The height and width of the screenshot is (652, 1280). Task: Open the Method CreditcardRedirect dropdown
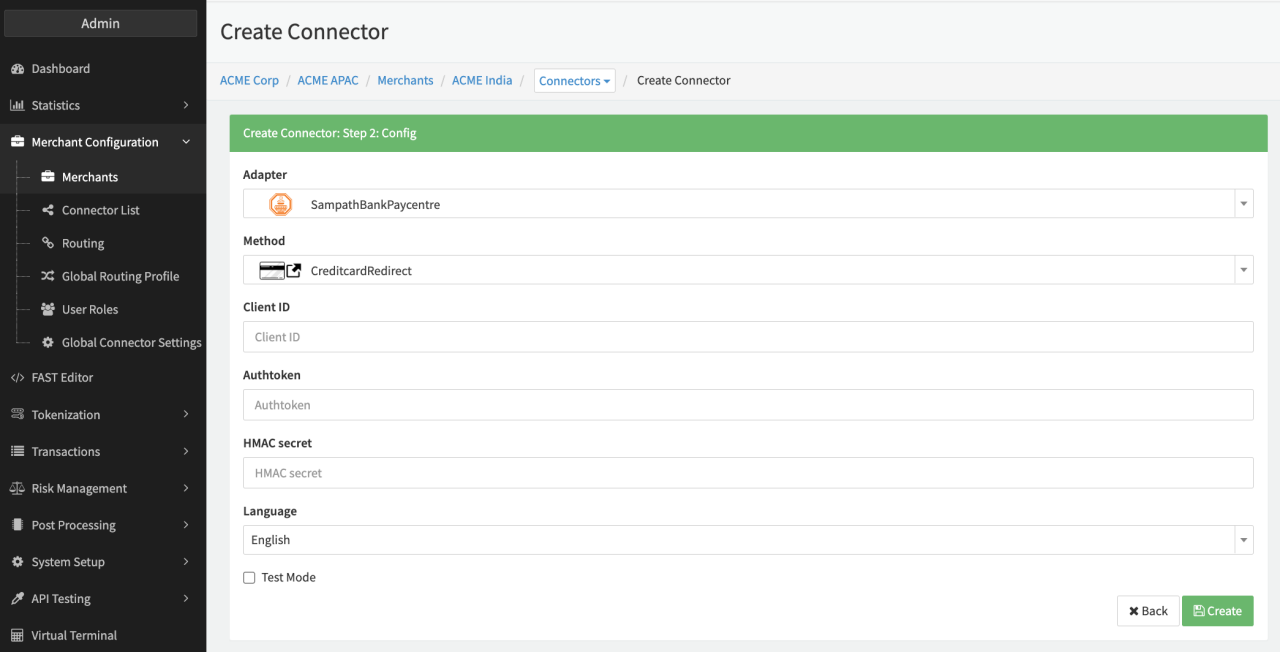point(747,270)
